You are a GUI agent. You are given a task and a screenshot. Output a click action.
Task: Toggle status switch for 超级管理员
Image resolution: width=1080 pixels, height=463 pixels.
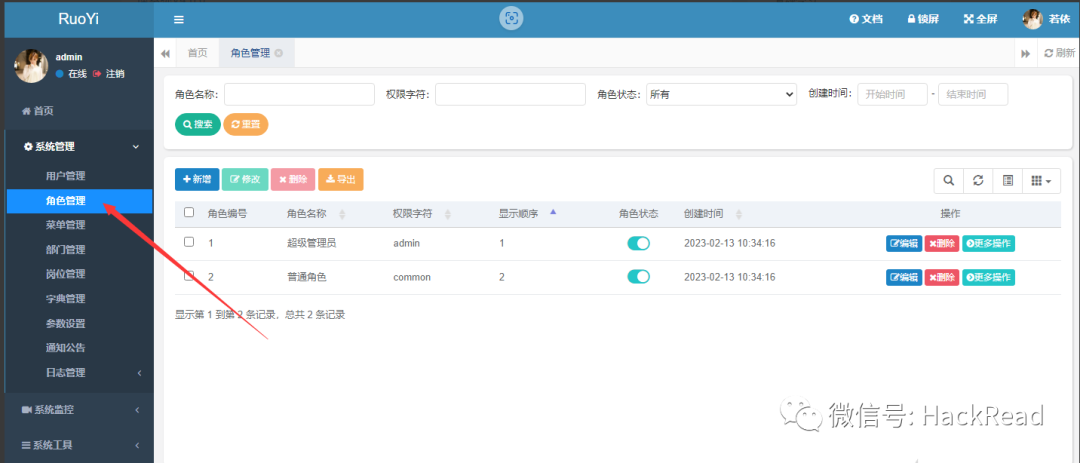pos(638,243)
